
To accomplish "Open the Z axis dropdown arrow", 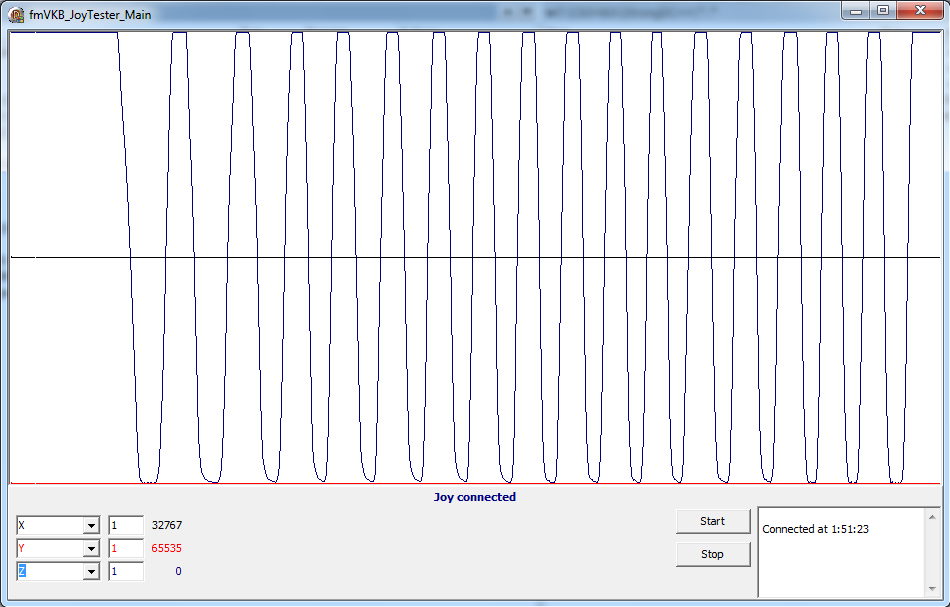I will pyautogui.click(x=91, y=571).
